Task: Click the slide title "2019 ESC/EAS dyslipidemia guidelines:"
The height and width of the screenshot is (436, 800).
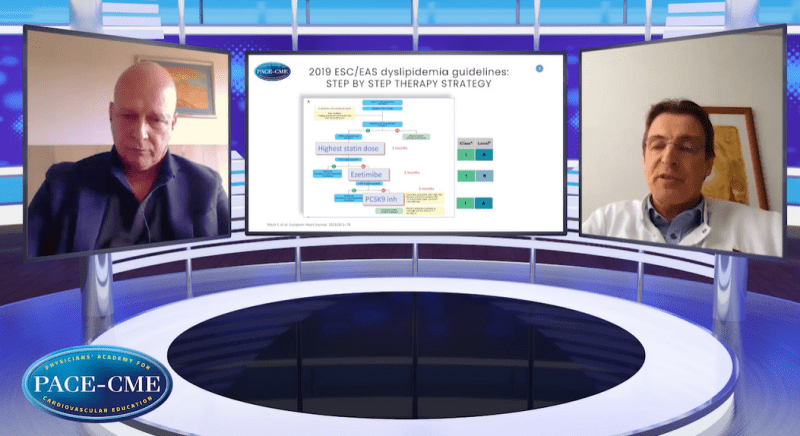Action: click(x=409, y=72)
